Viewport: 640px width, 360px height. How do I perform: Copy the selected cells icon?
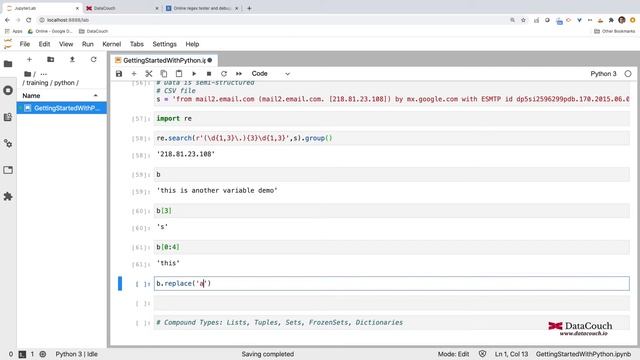click(164, 74)
